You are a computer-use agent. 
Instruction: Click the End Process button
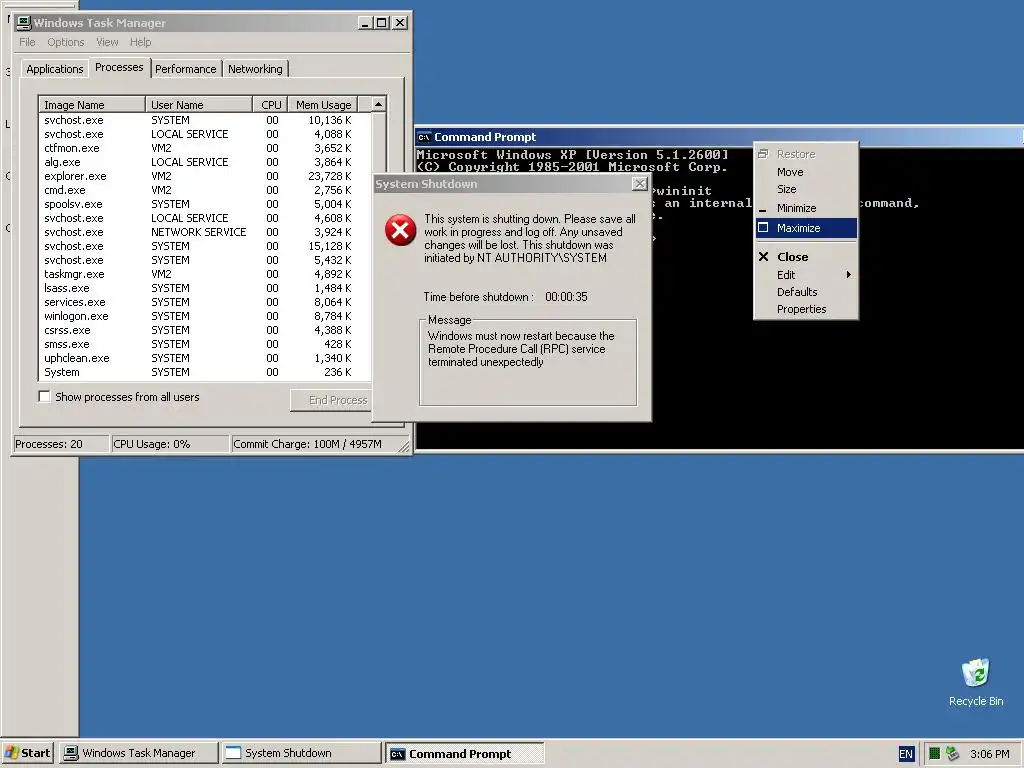click(x=331, y=400)
